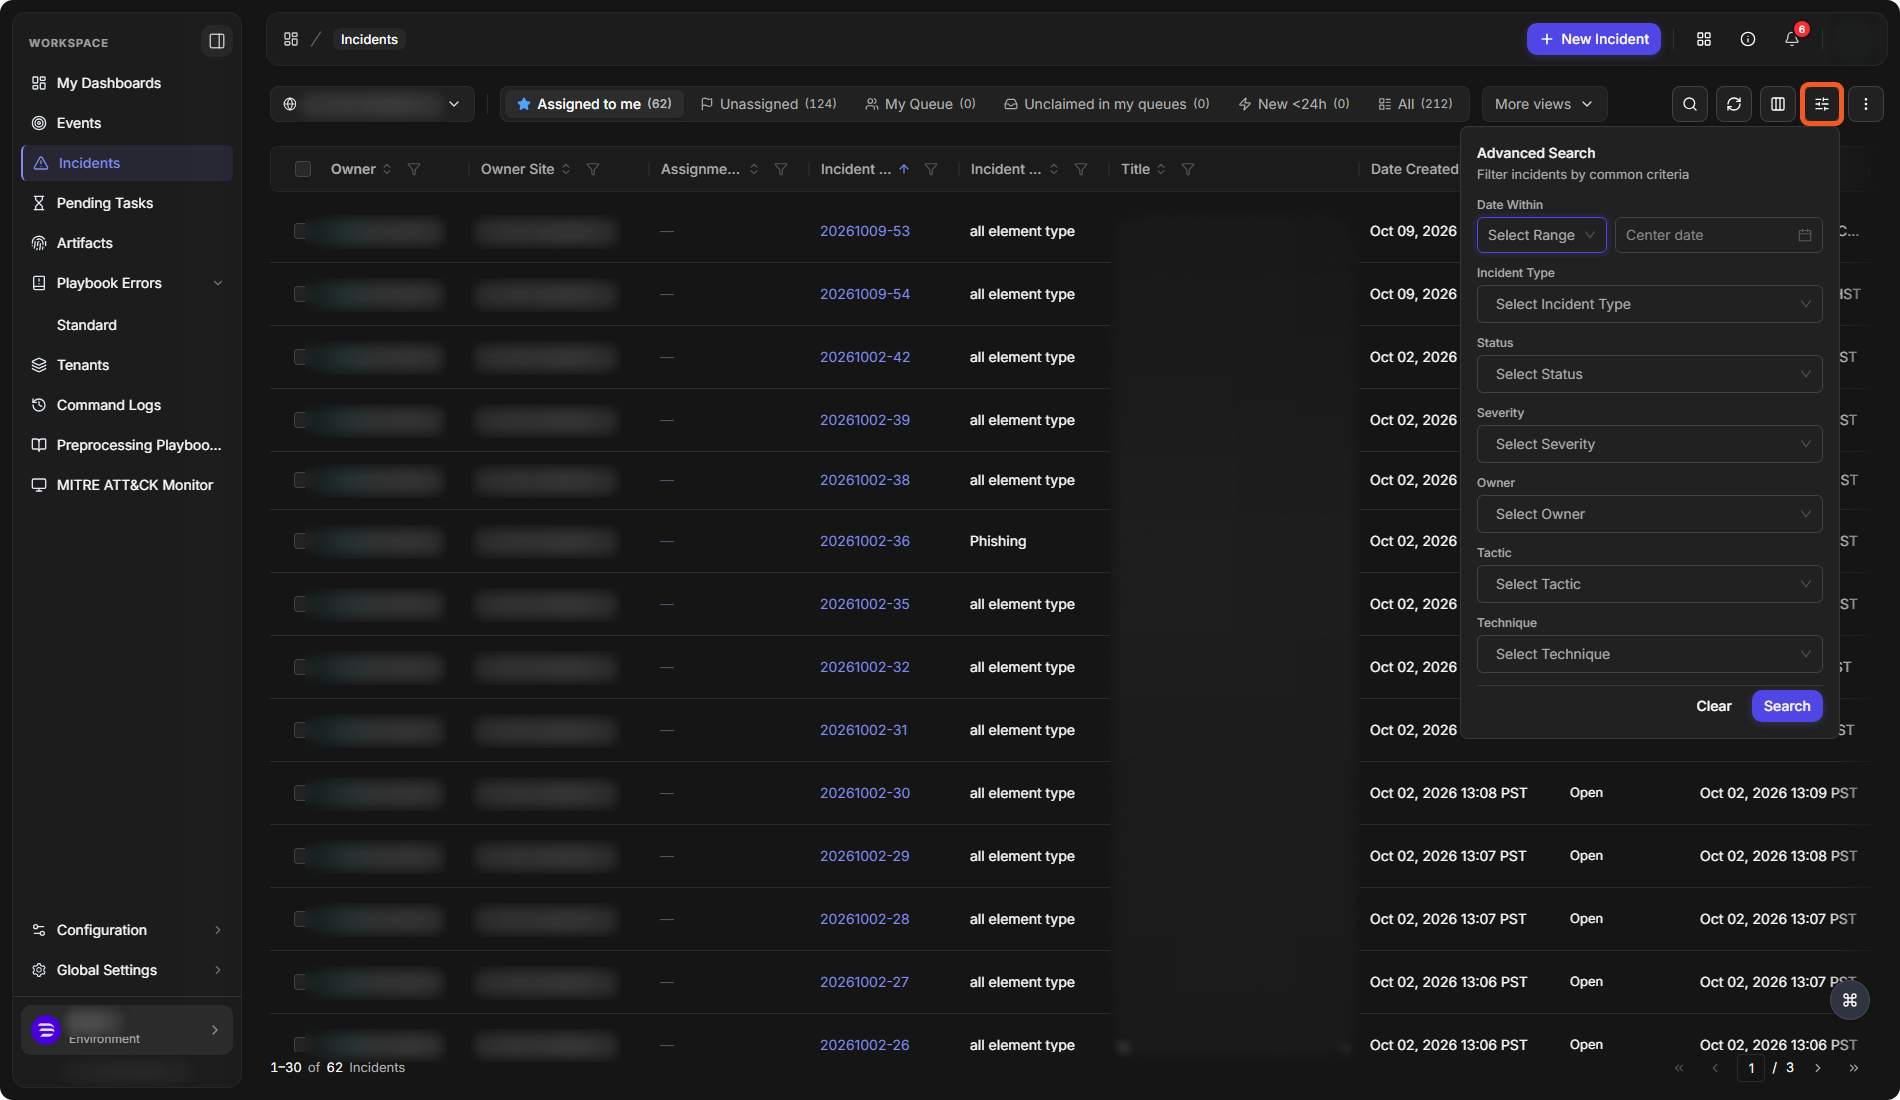Open the Select Severity dropdown
The image size is (1900, 1100).
click(x=1649, y=444)
